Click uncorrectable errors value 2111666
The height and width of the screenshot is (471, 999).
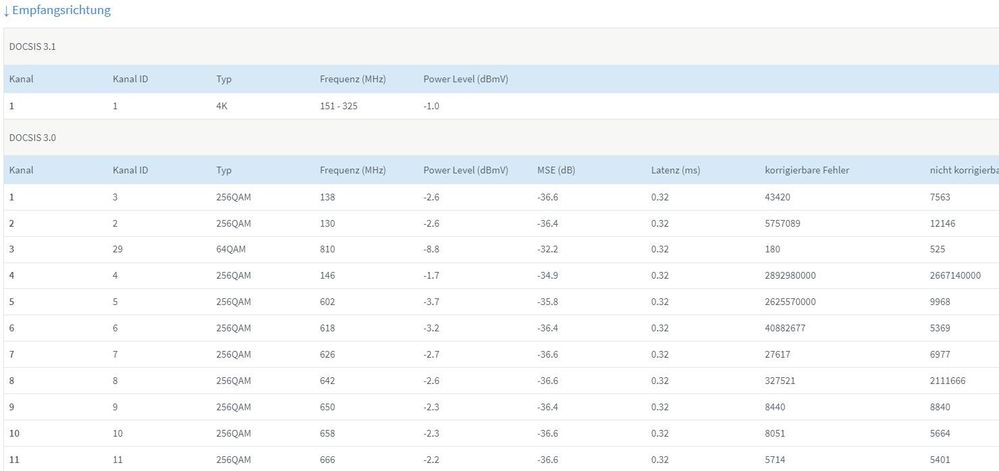[x=947, y=380]
